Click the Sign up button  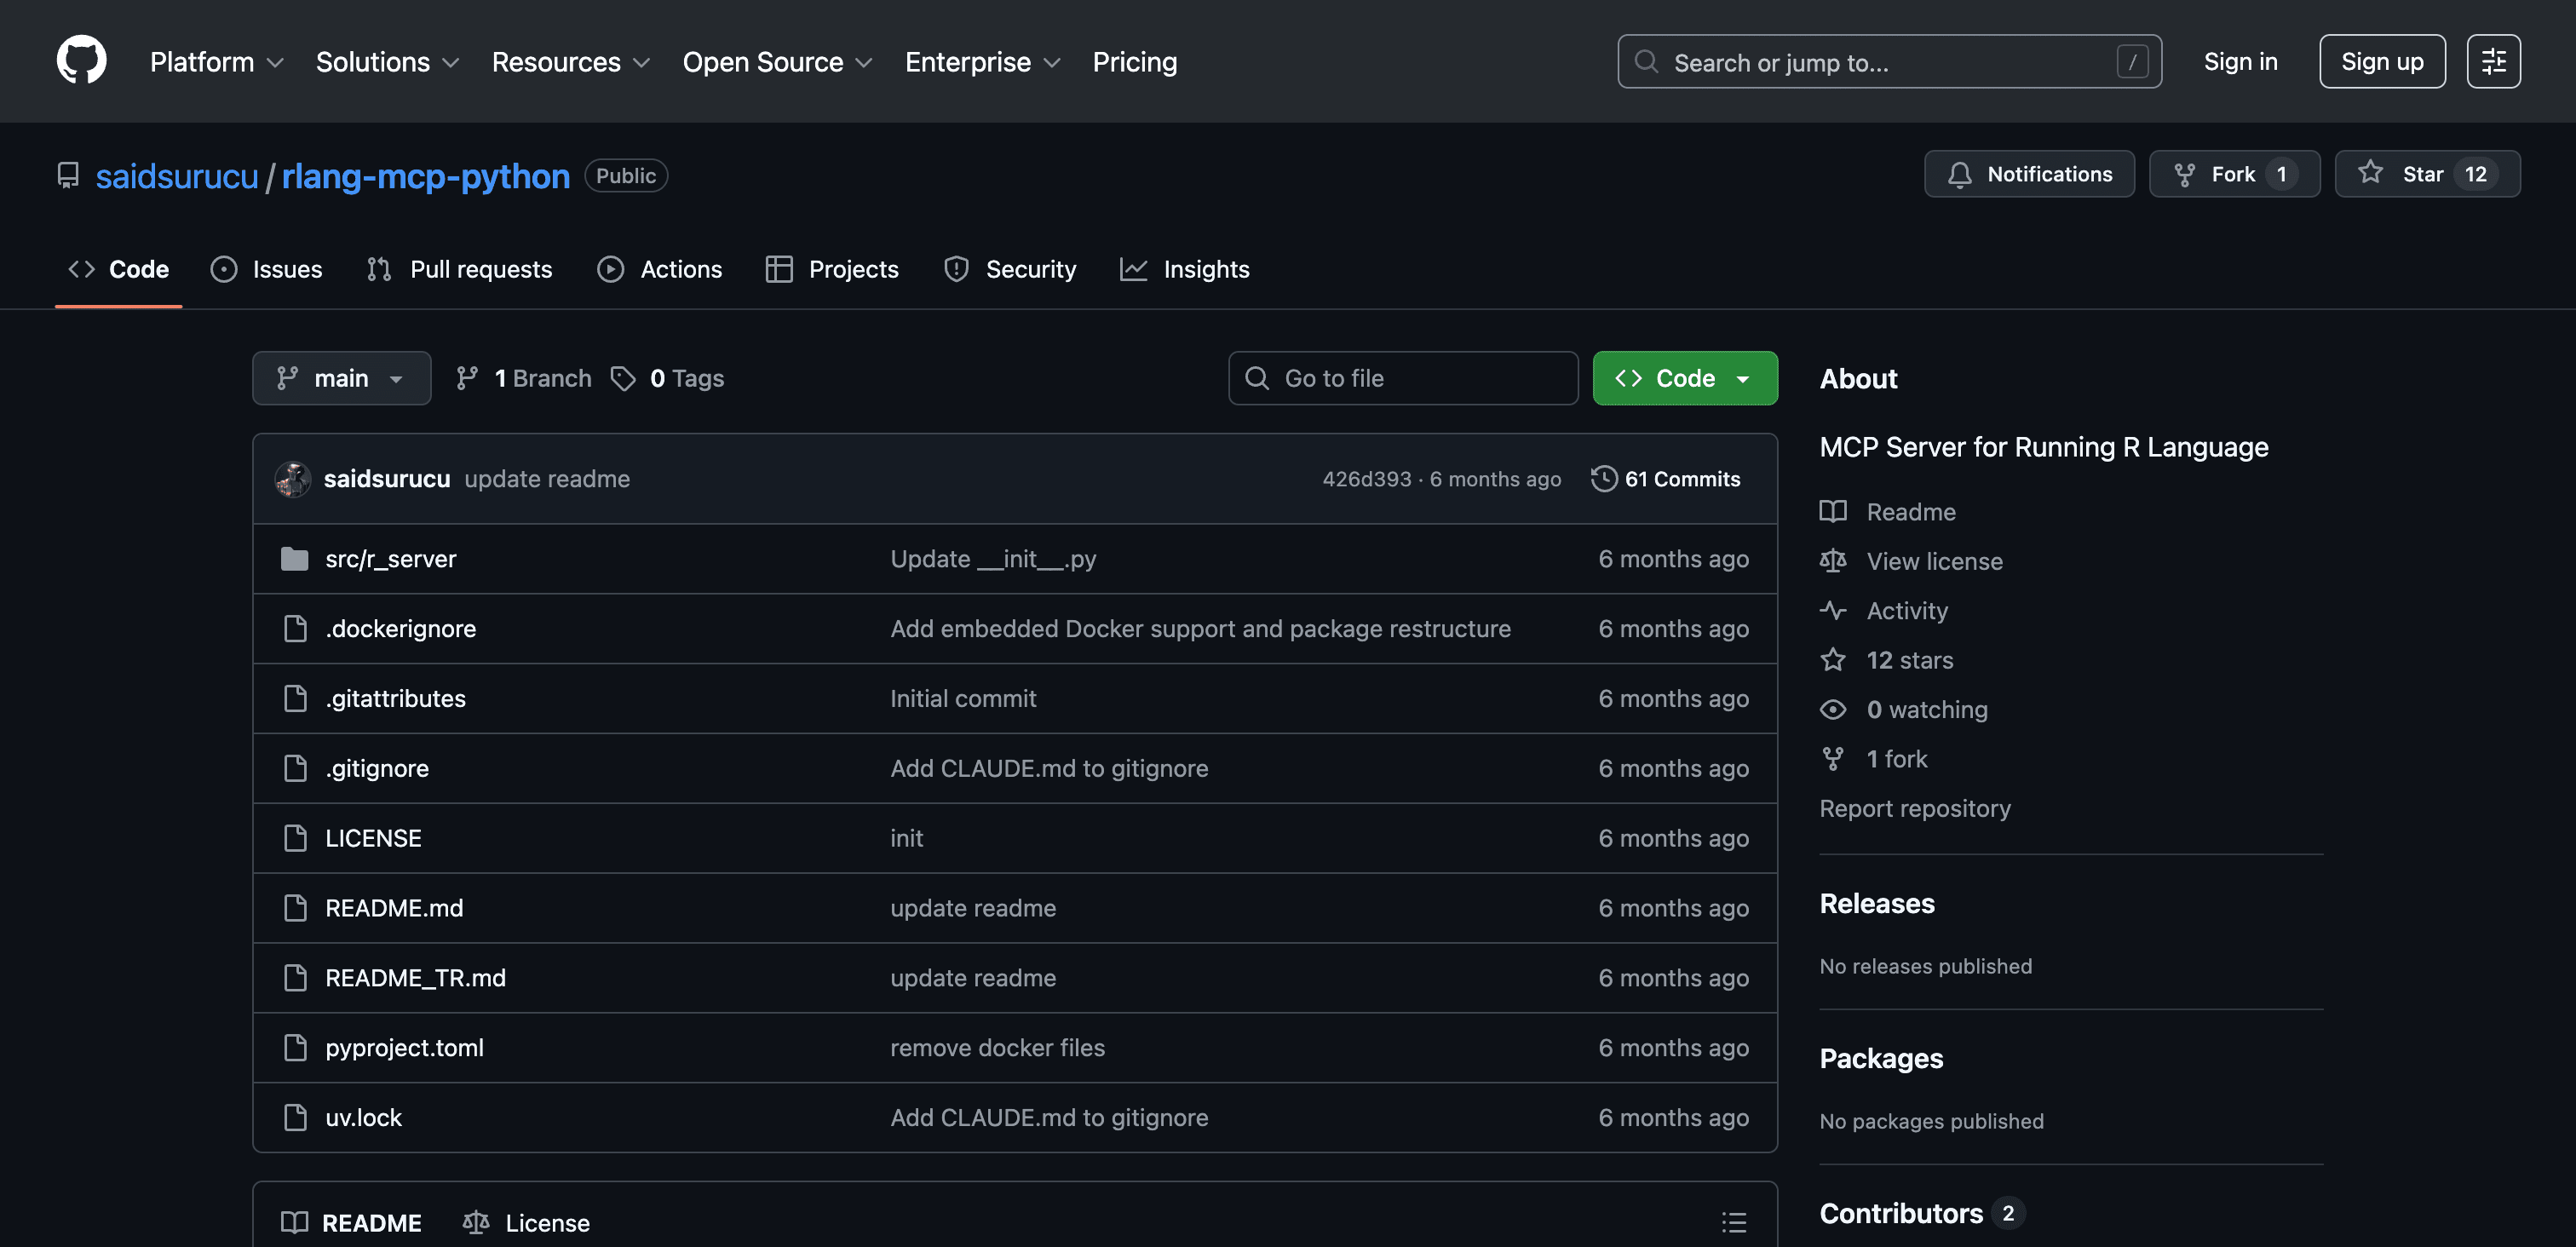(2381, 61)
